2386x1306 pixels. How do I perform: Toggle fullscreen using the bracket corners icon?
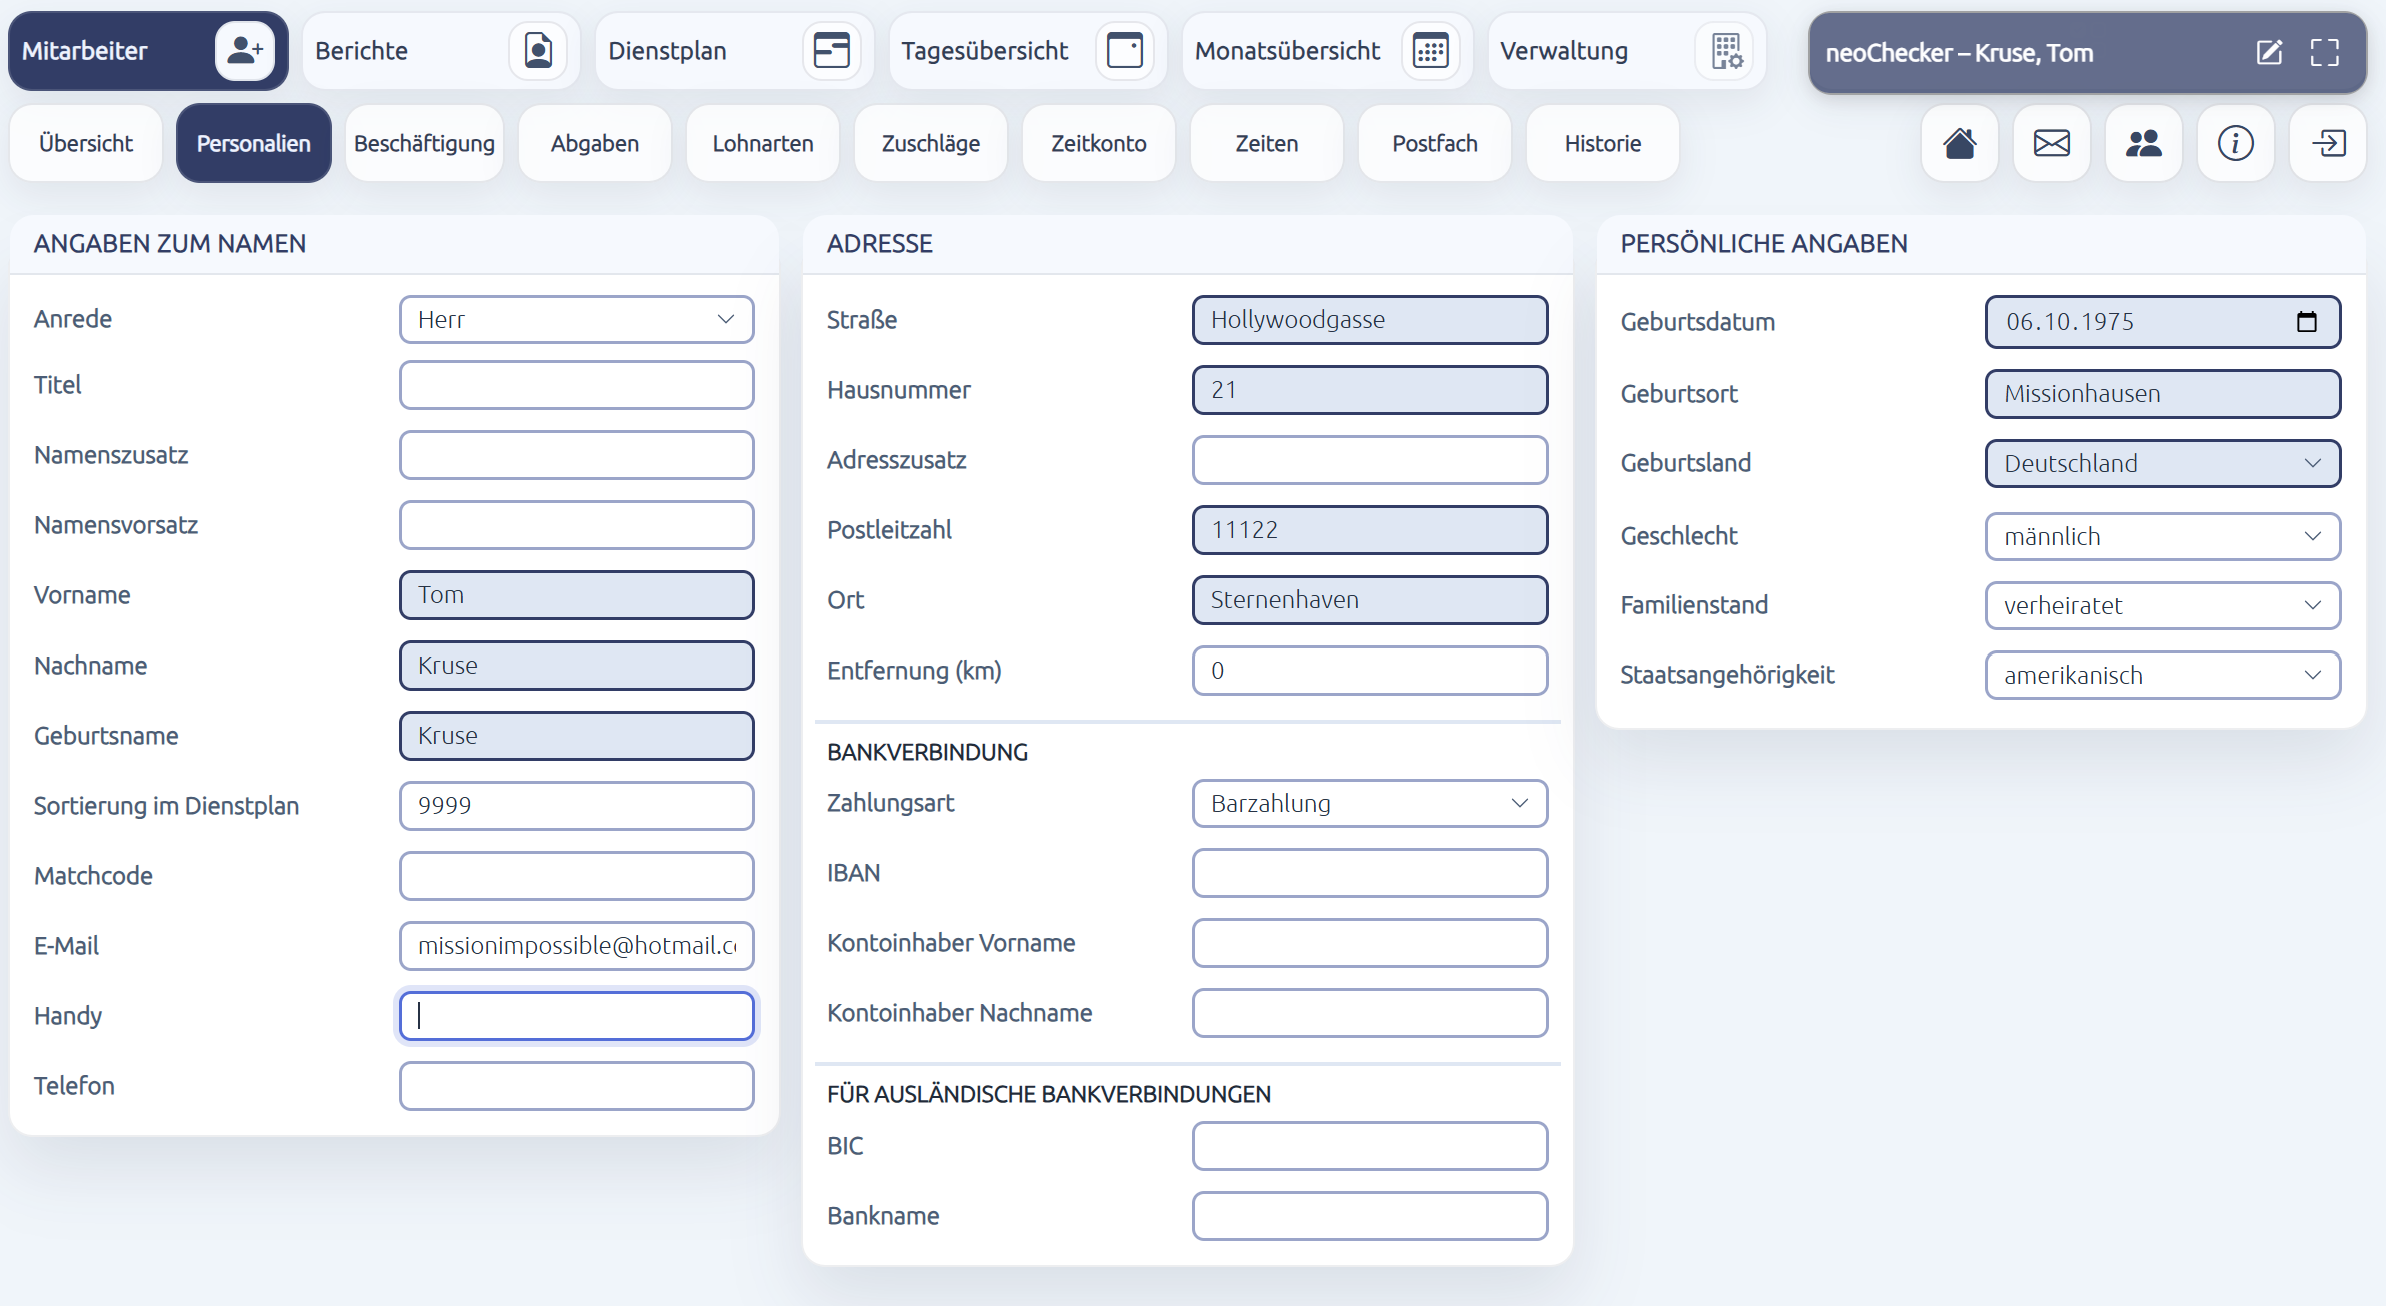tap(2325, 52)
